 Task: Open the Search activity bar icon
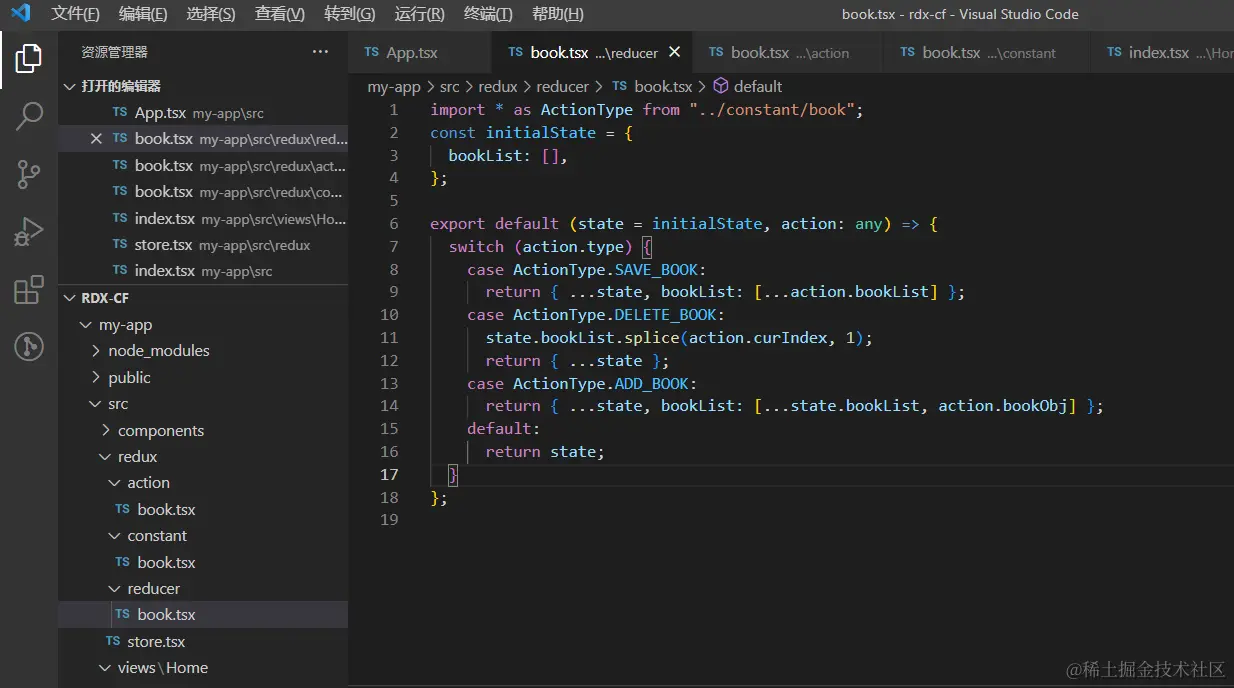click(x=29, y=116)
